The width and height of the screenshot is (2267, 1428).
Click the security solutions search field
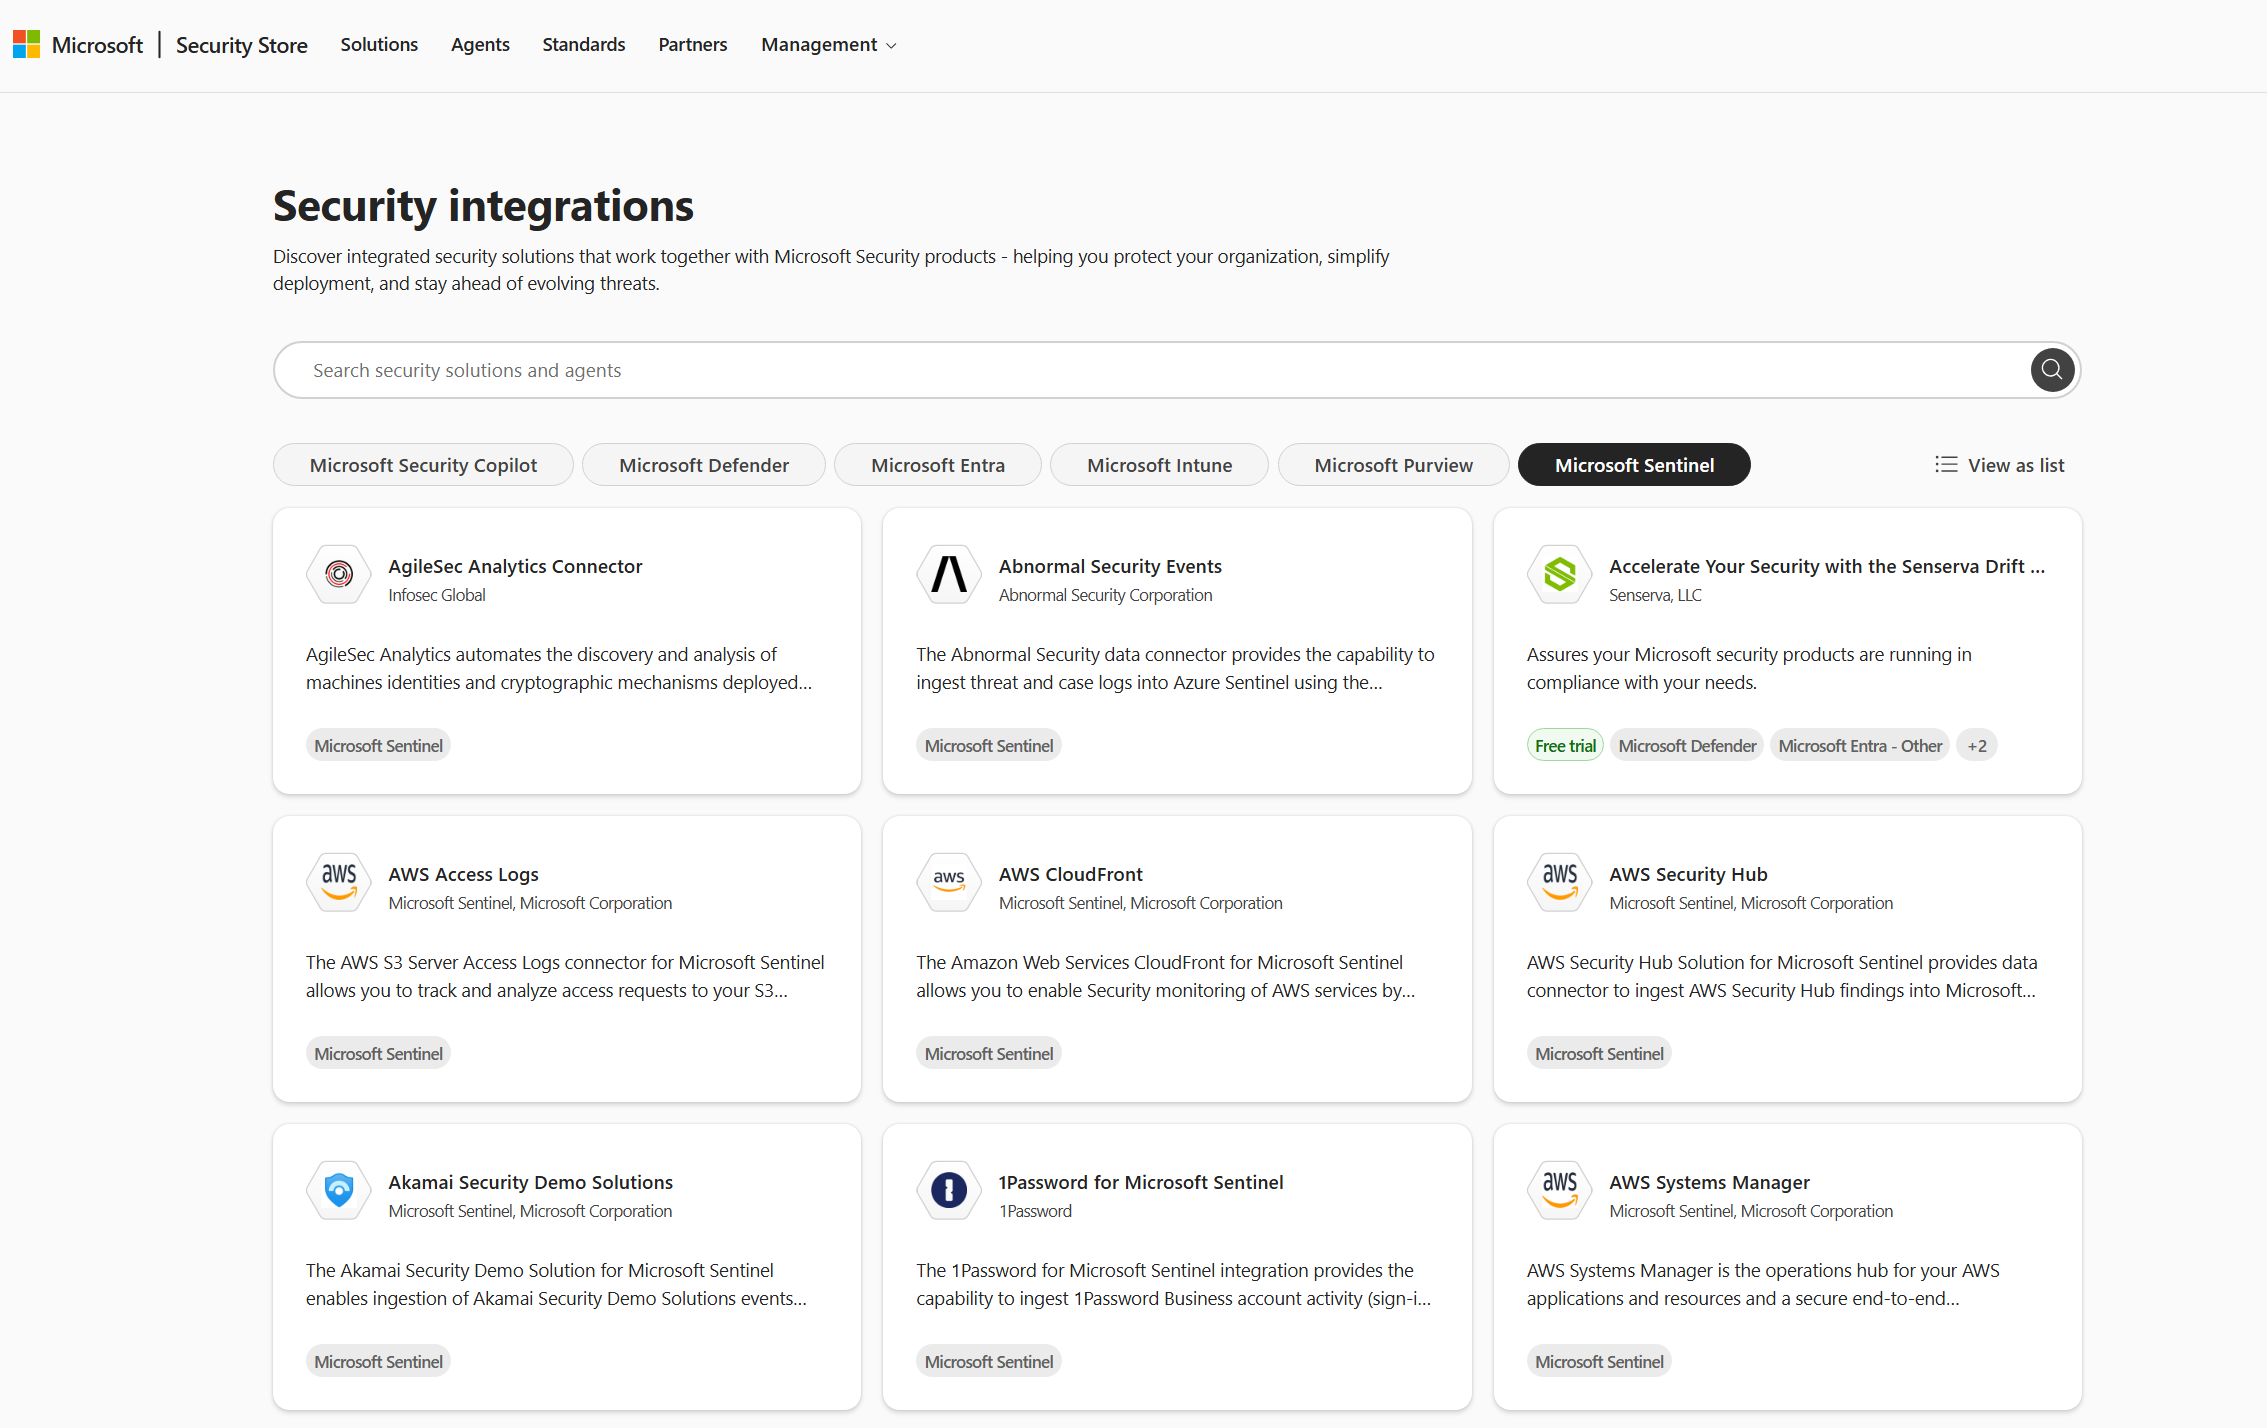click(x=1100, y=369)
